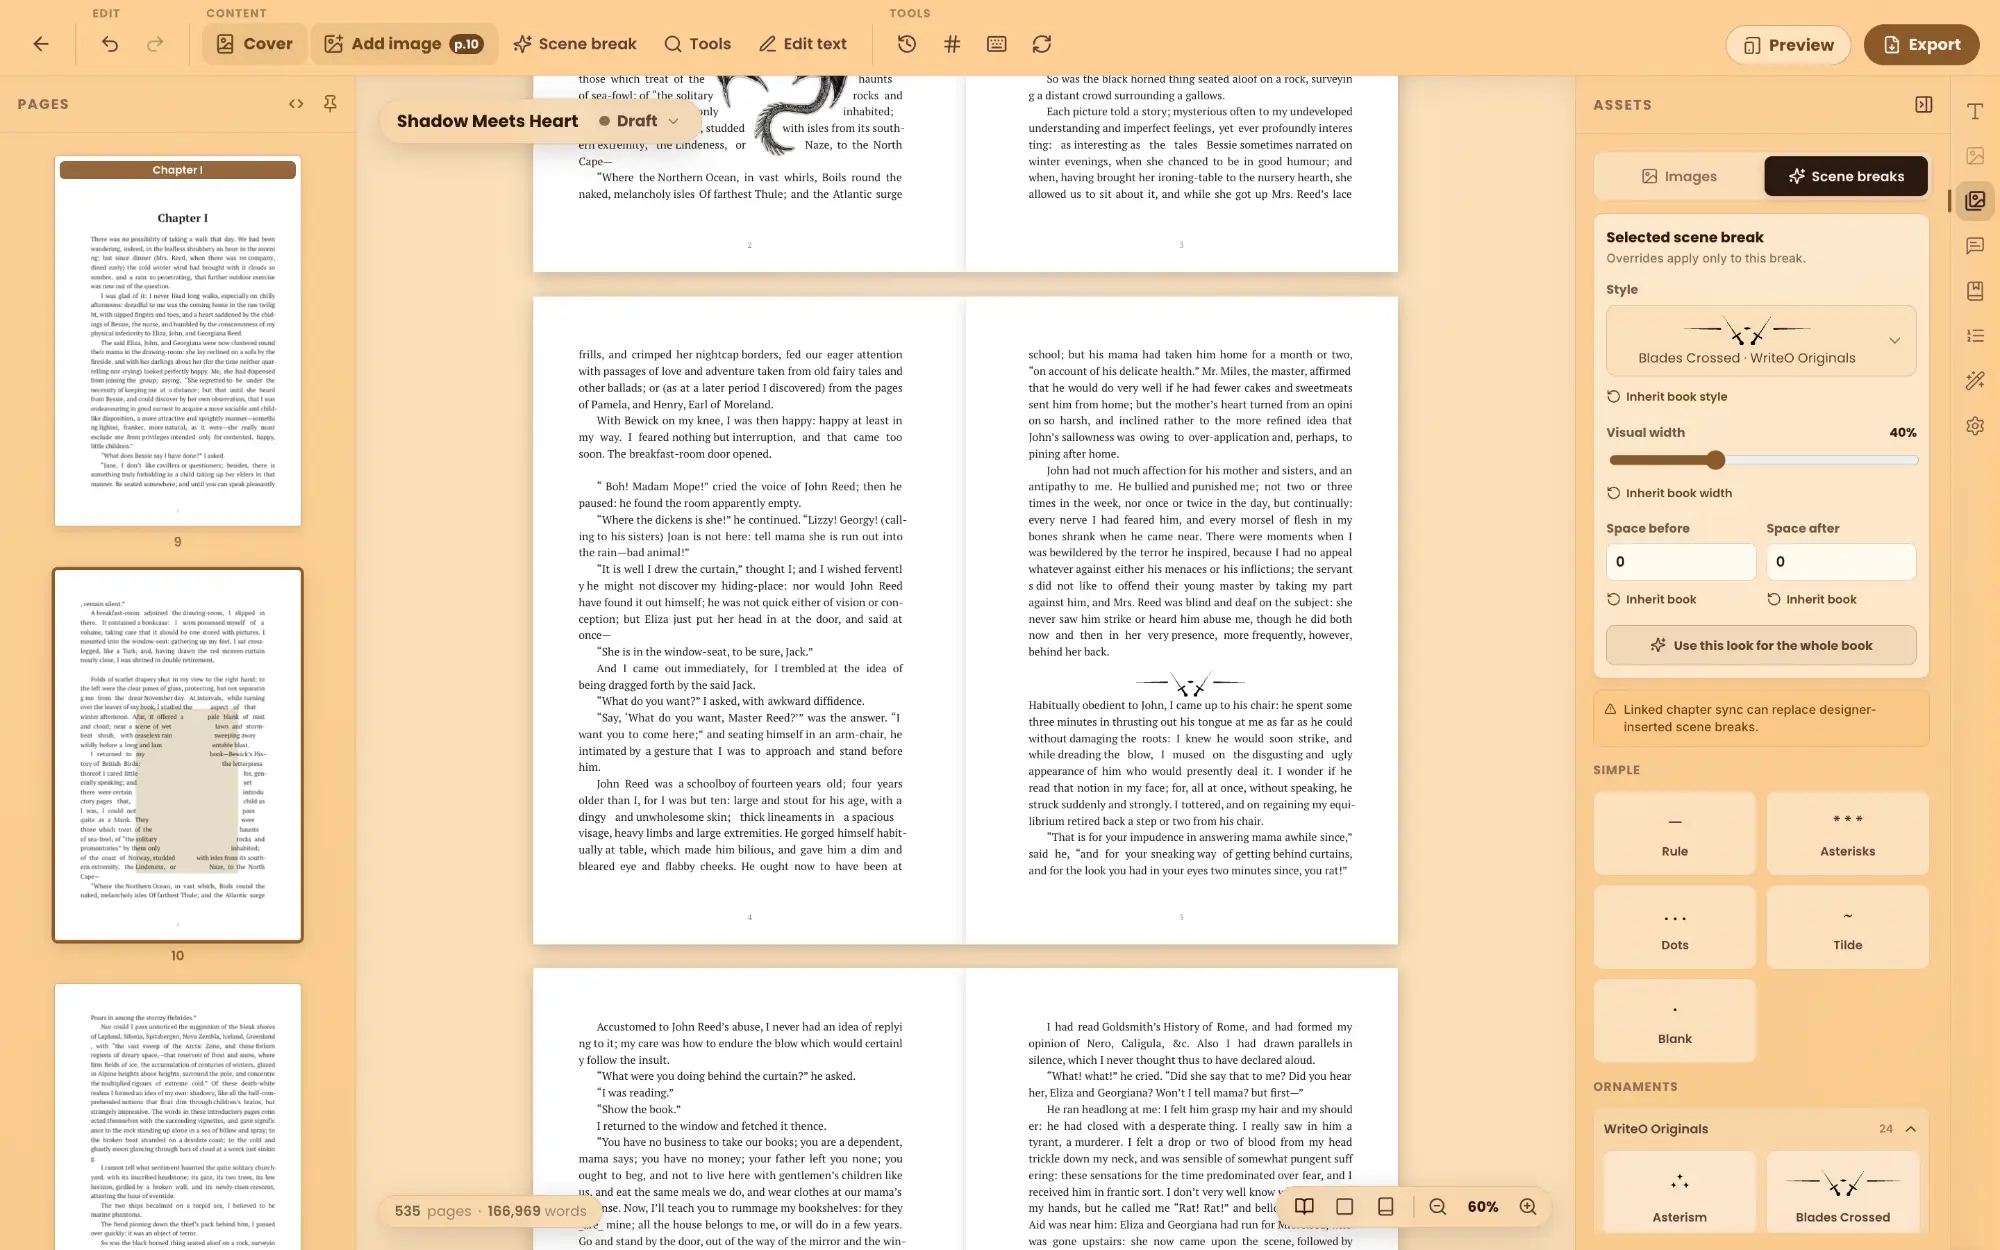This screenshot has width=2000, height=1250.
Task: Click the Export button
Action: pos(1921,45)
